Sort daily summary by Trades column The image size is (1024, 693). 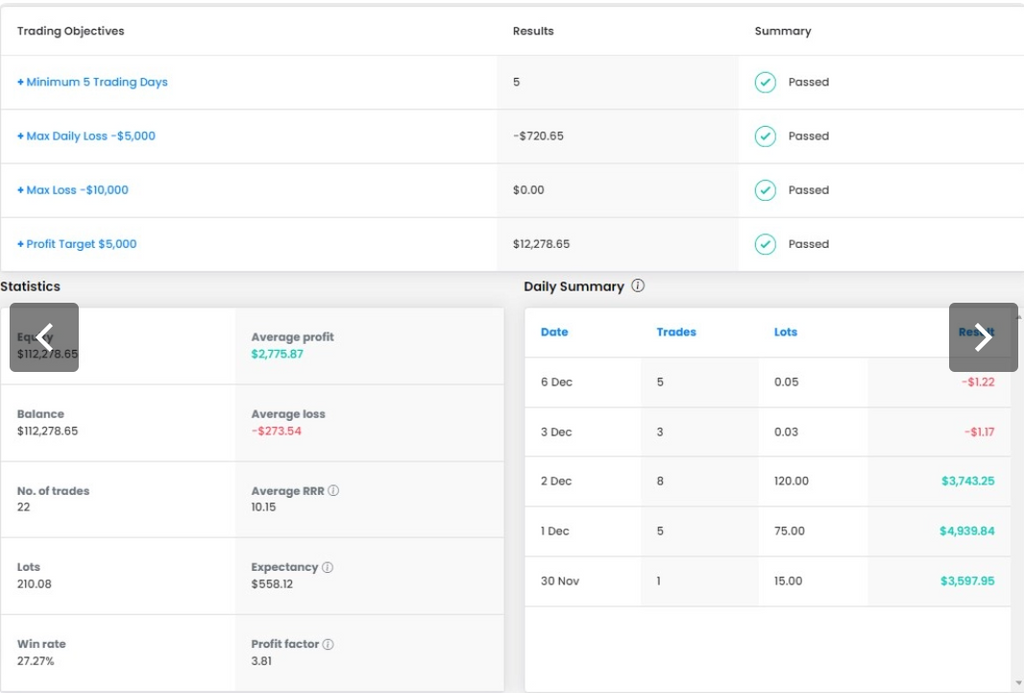[x=676, y=332]
